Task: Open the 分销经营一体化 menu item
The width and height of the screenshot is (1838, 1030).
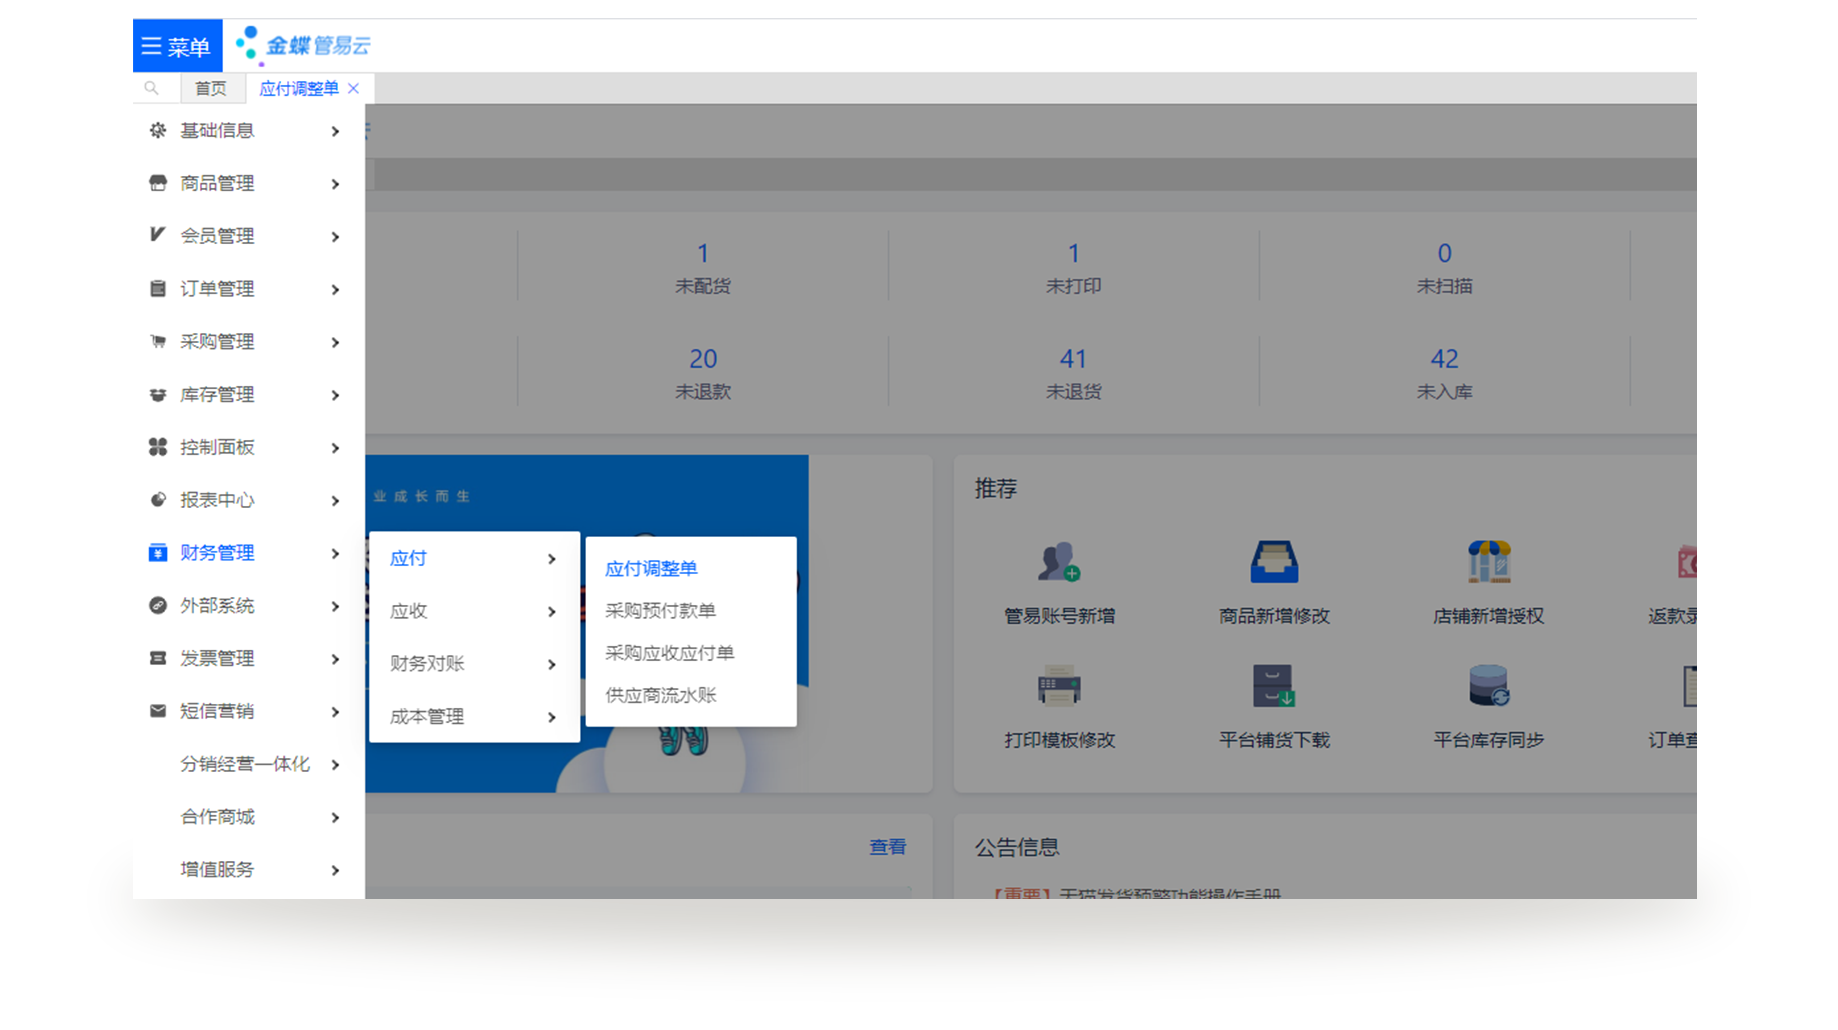Action: [x=248, y=764]
